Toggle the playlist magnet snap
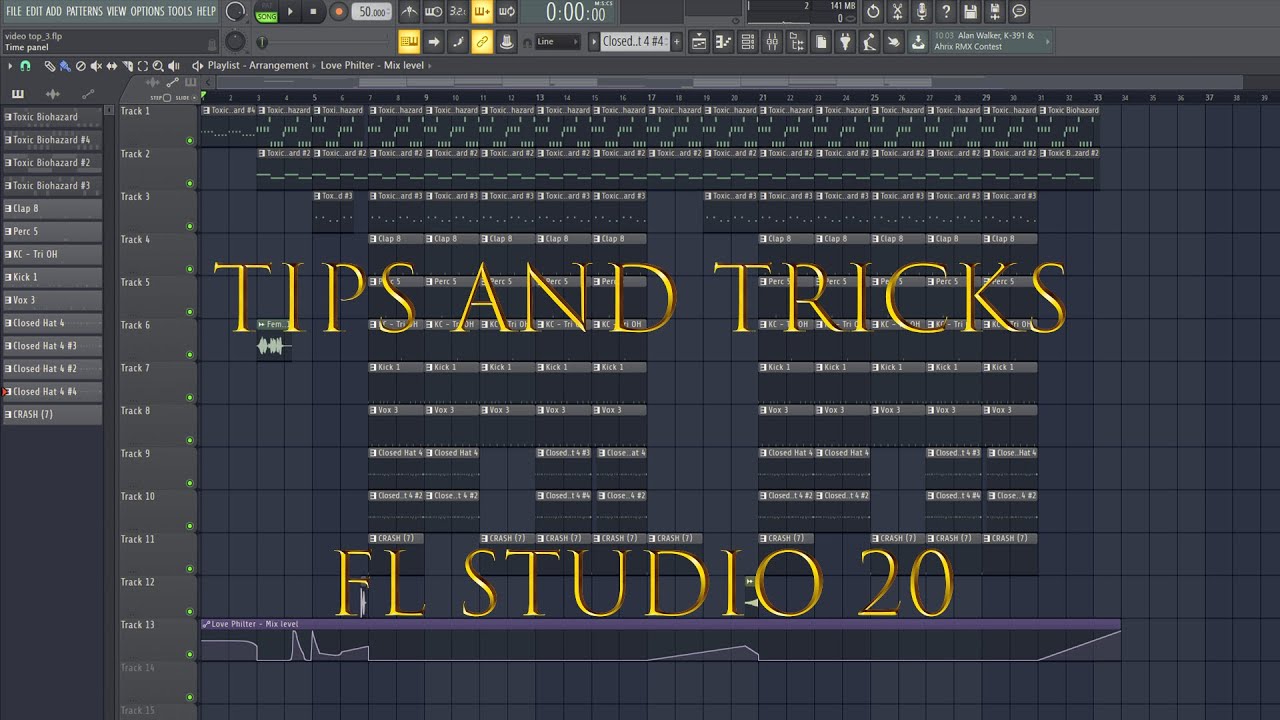This screenshot has height=720, width=1280. tap(25, 66)
